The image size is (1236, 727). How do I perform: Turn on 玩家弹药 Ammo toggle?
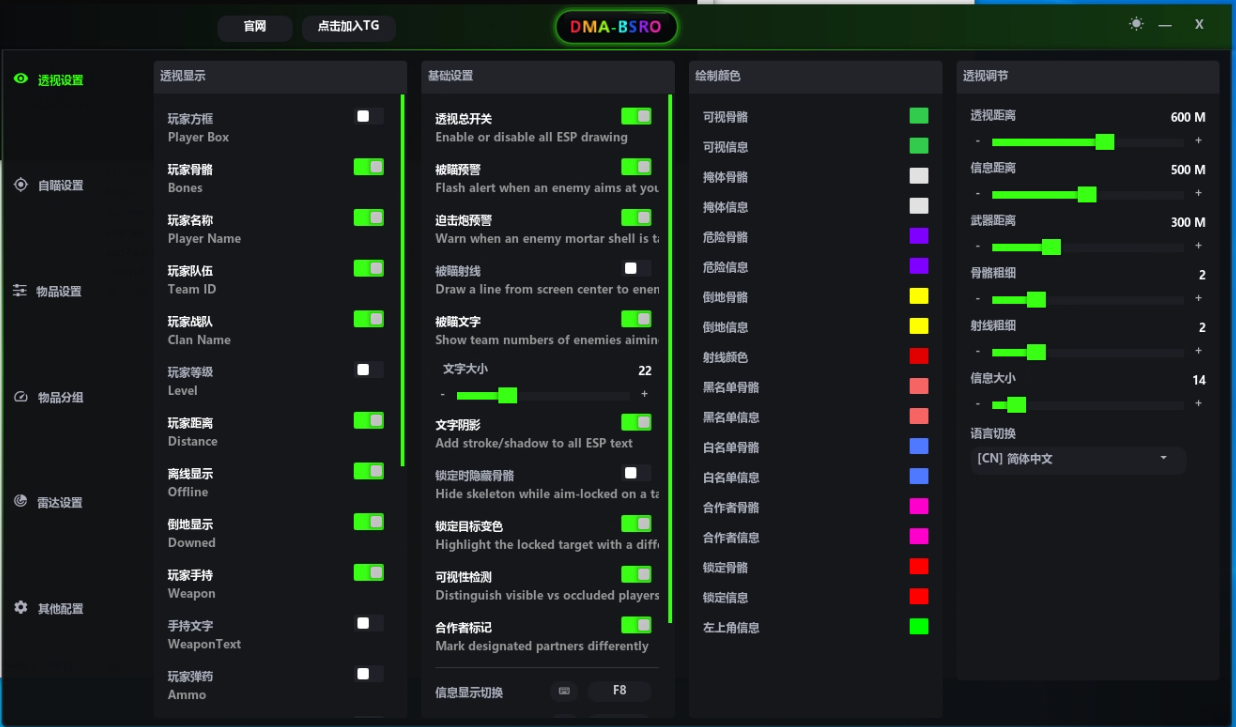point(369,674)
